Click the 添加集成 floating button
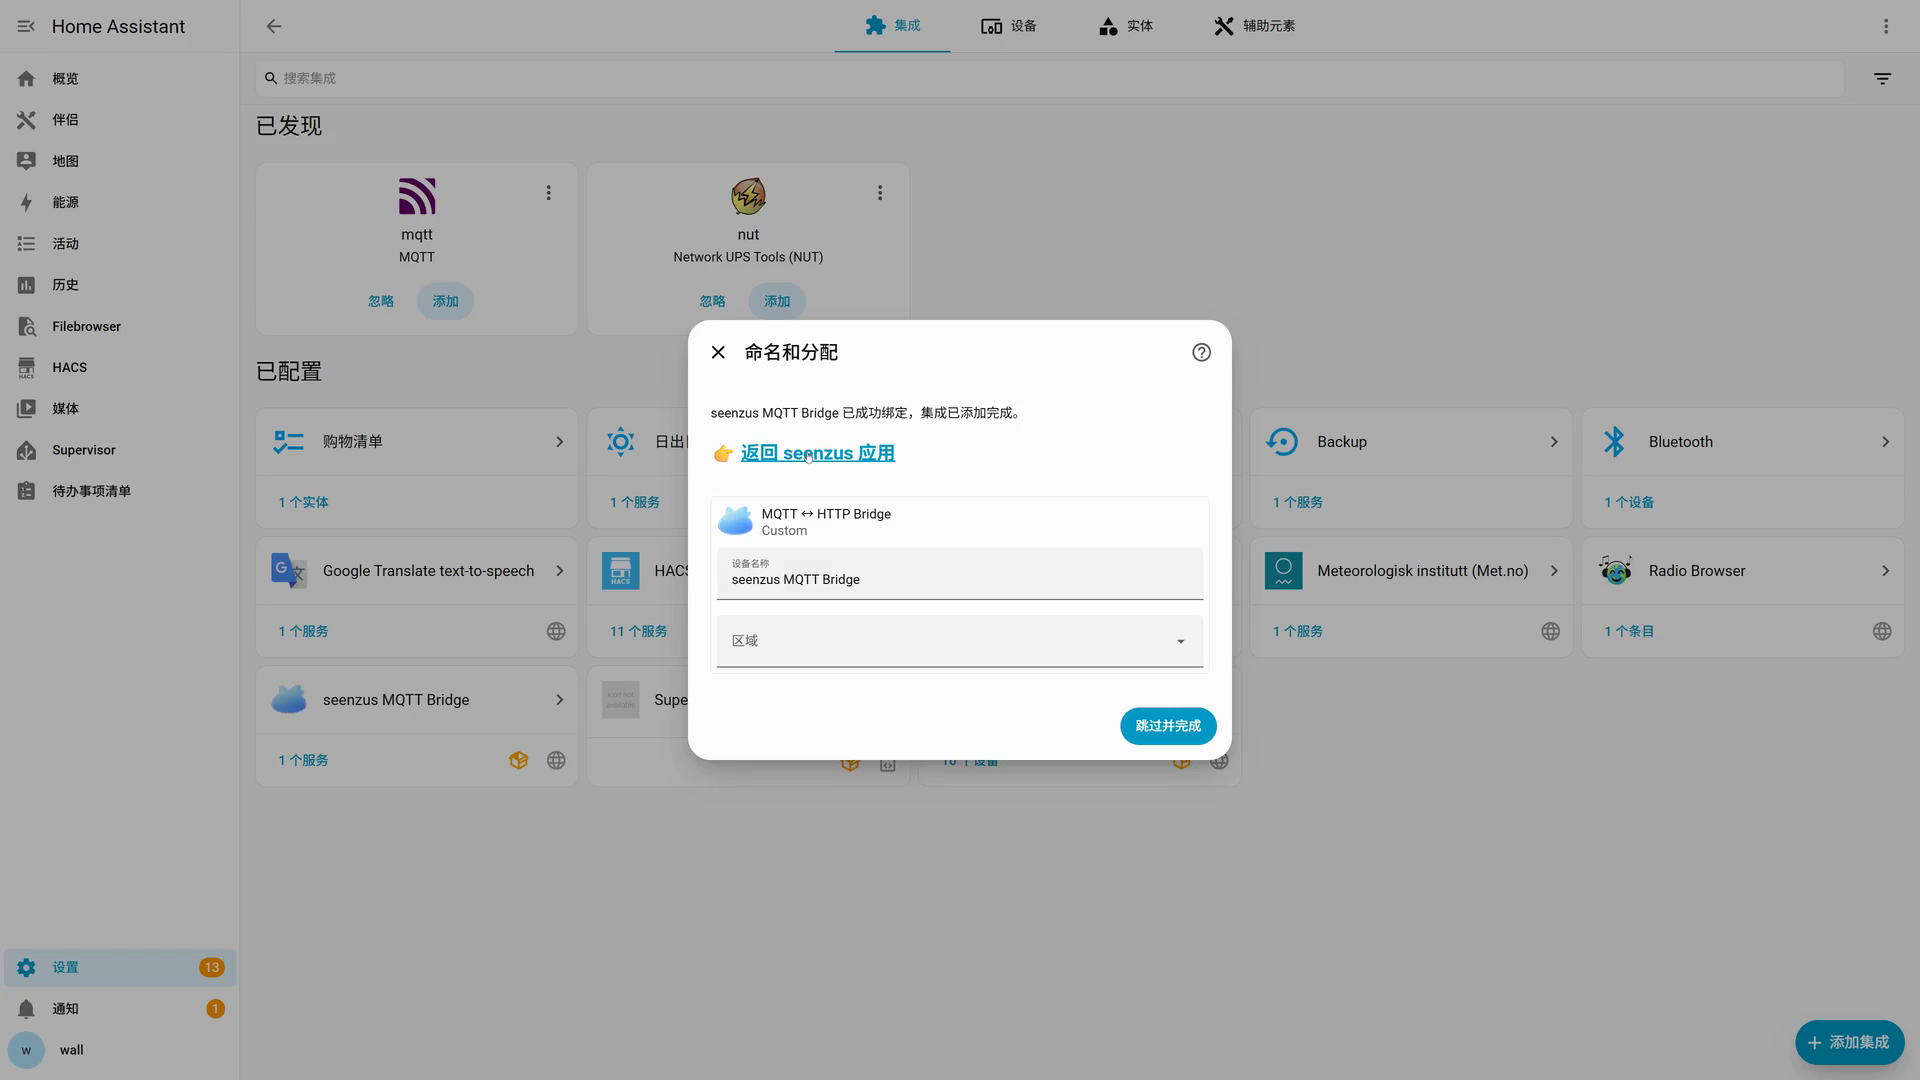Viewport: 1920px width, 1080px height. point(1849,1042)
